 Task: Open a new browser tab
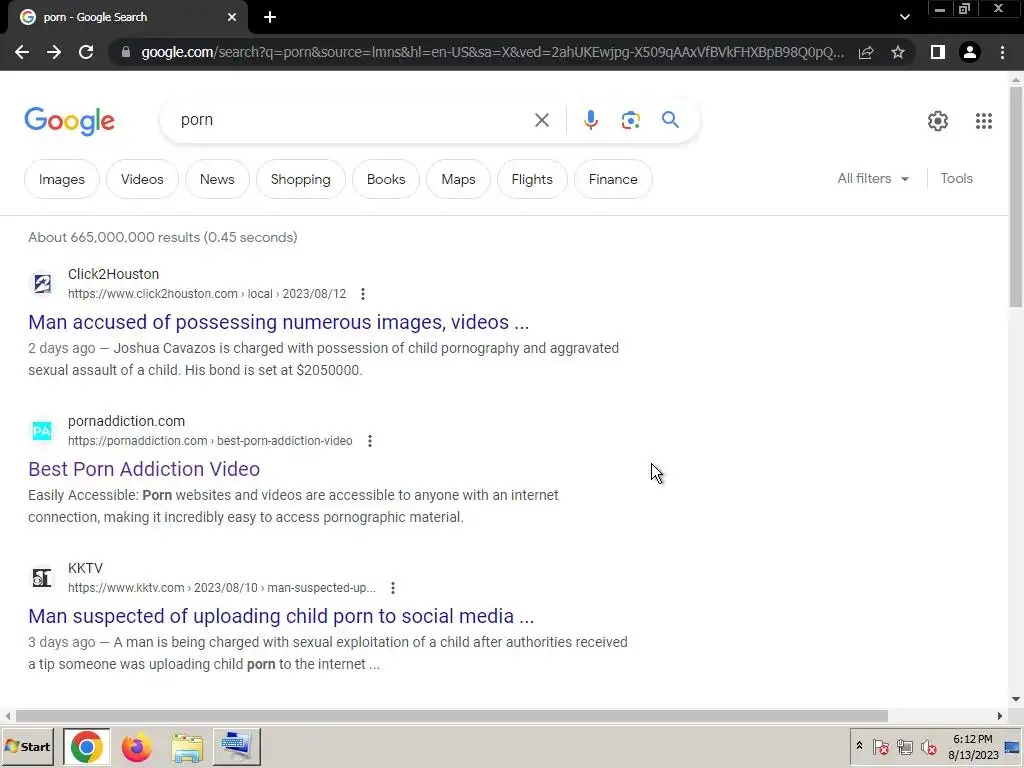click(x=270, y=17)
